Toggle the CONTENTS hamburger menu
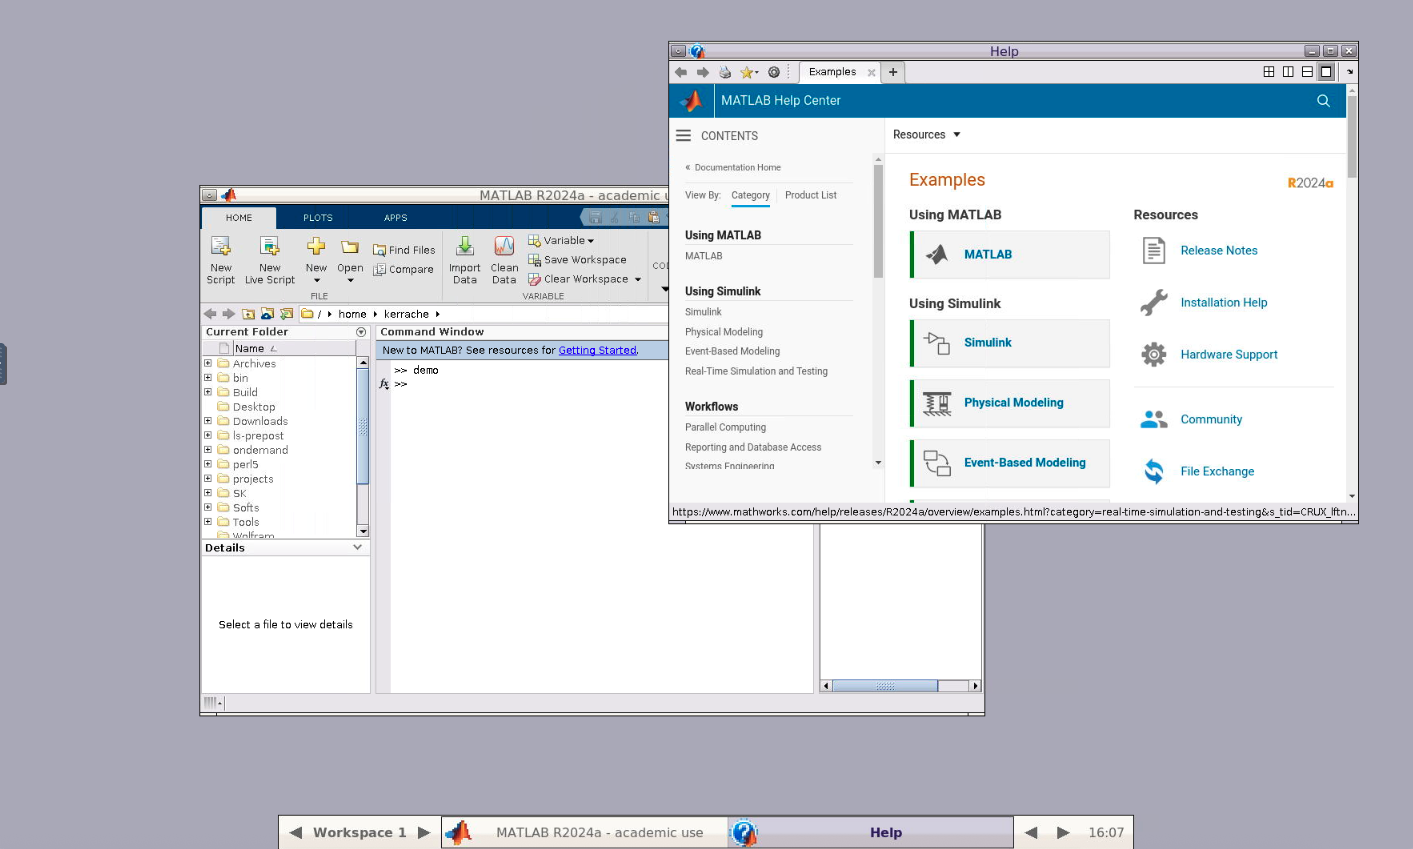This screenshot has width=1413, height=849. (x=684, y=136)
